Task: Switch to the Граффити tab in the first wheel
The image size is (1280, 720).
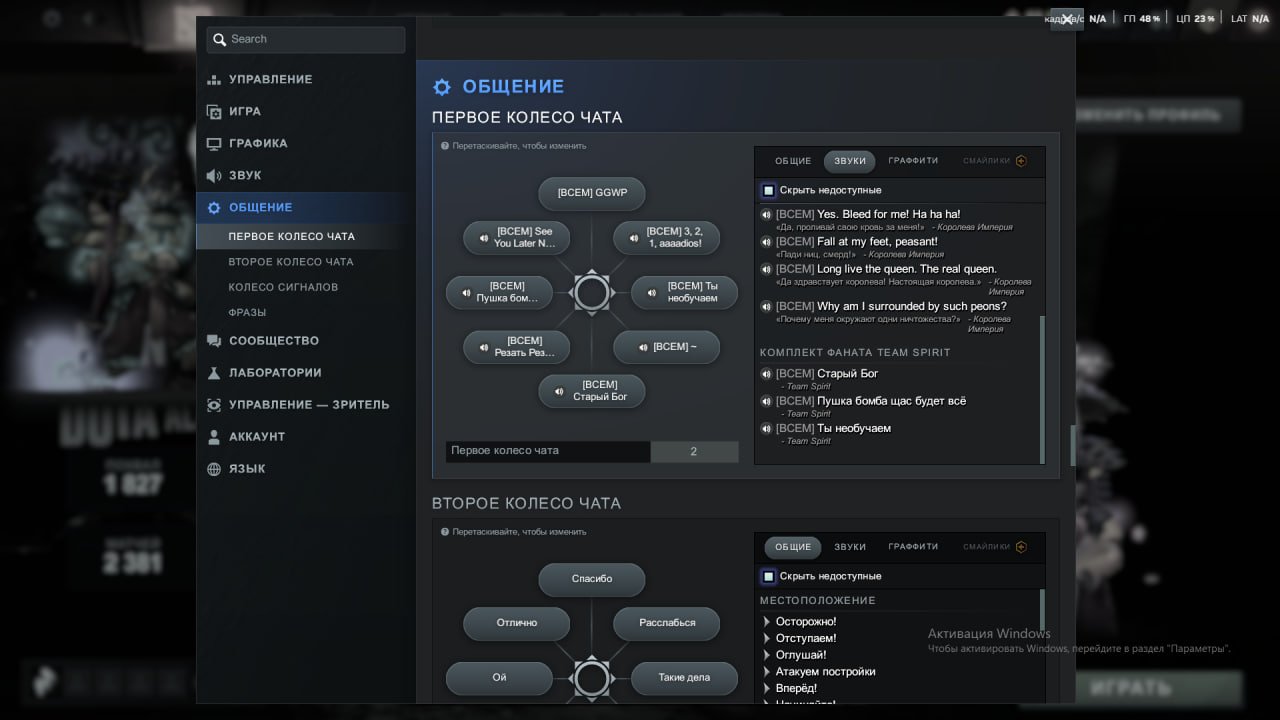Action: click(913, 161)
